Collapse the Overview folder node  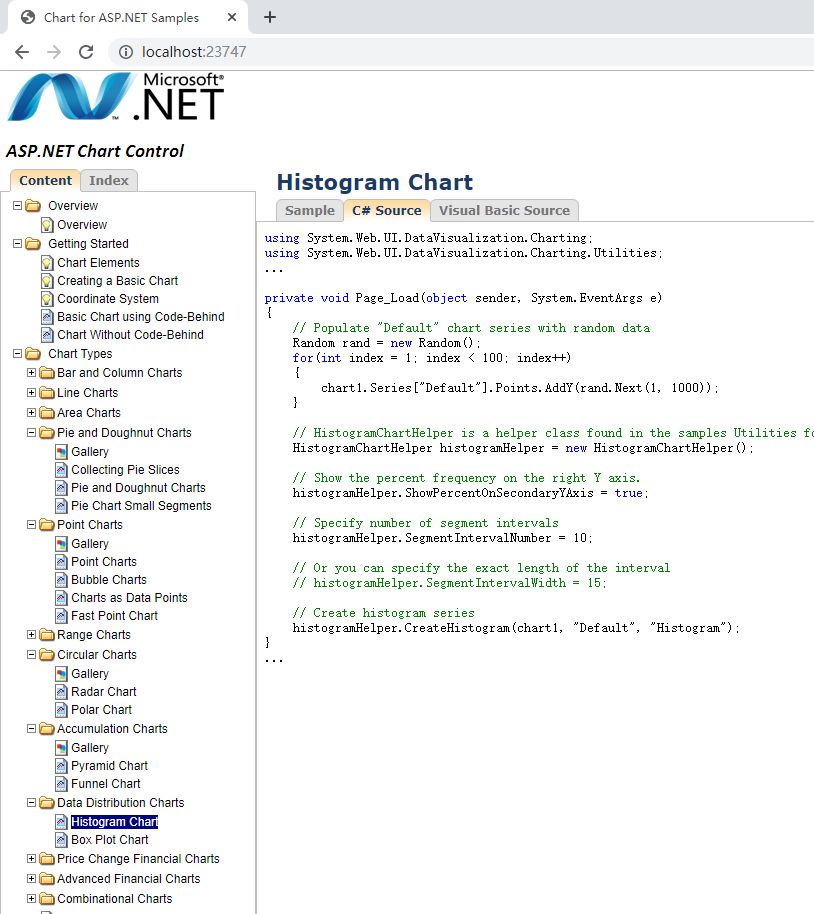(17, 206)
